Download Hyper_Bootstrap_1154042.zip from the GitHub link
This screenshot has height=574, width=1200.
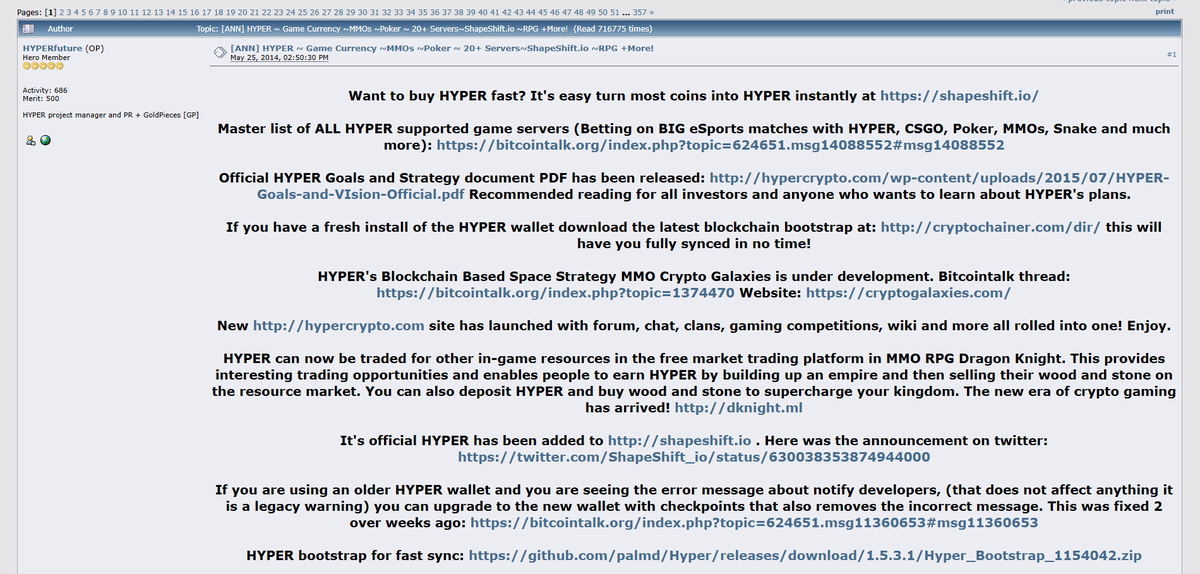(805, 555)
